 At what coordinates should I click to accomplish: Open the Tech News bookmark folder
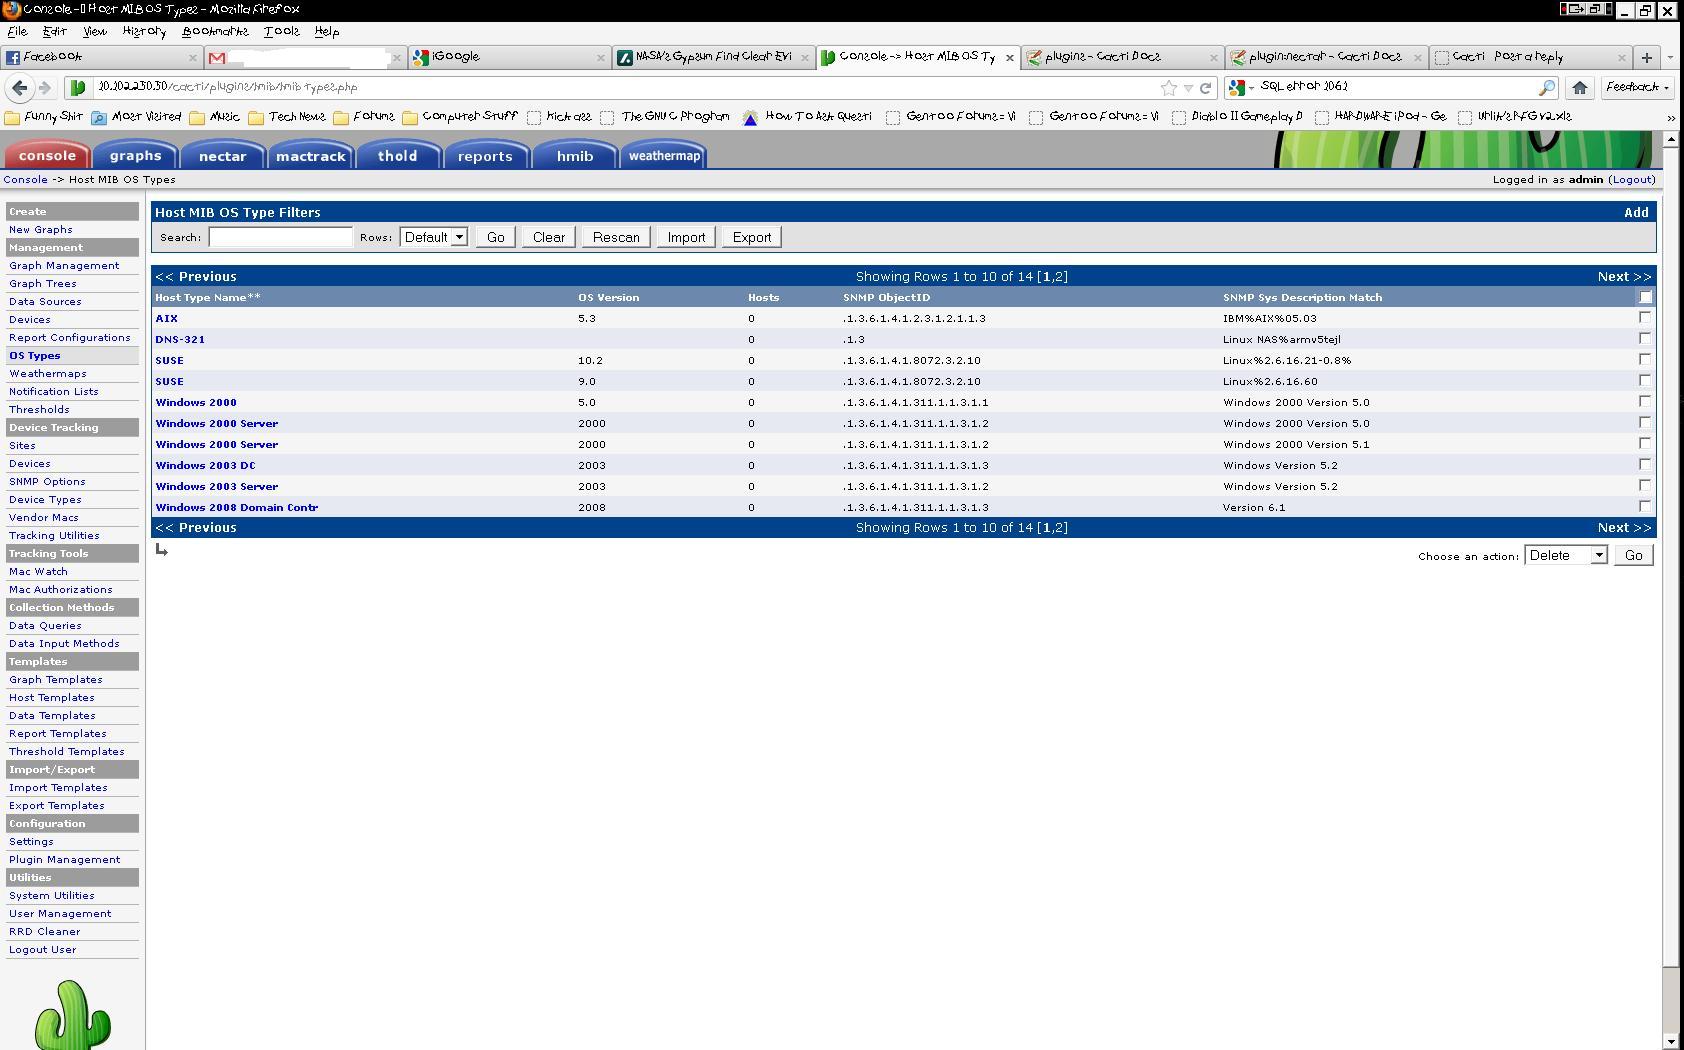click(x=287, y=117)
